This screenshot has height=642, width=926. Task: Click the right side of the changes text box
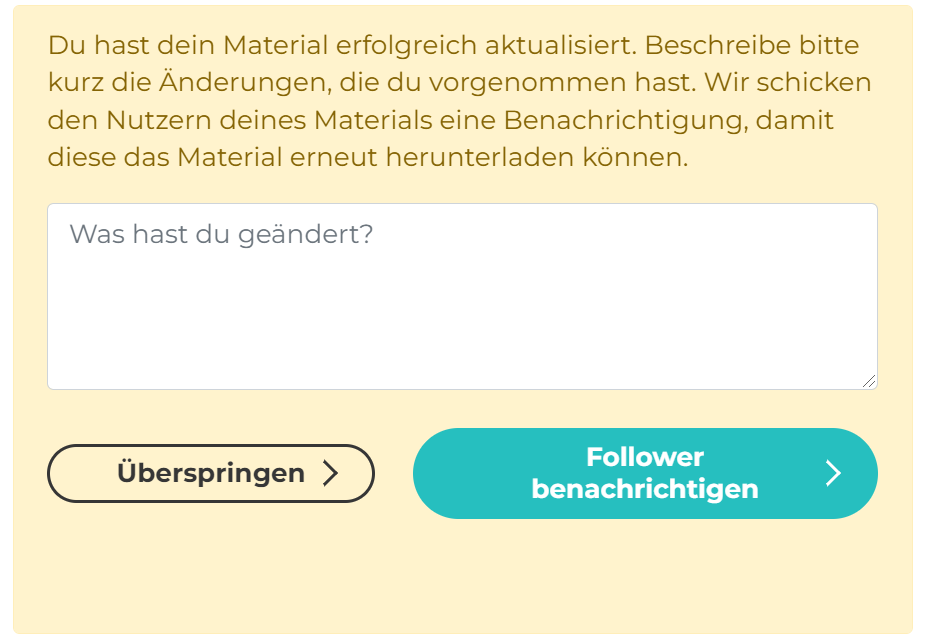tap(800, 297)
